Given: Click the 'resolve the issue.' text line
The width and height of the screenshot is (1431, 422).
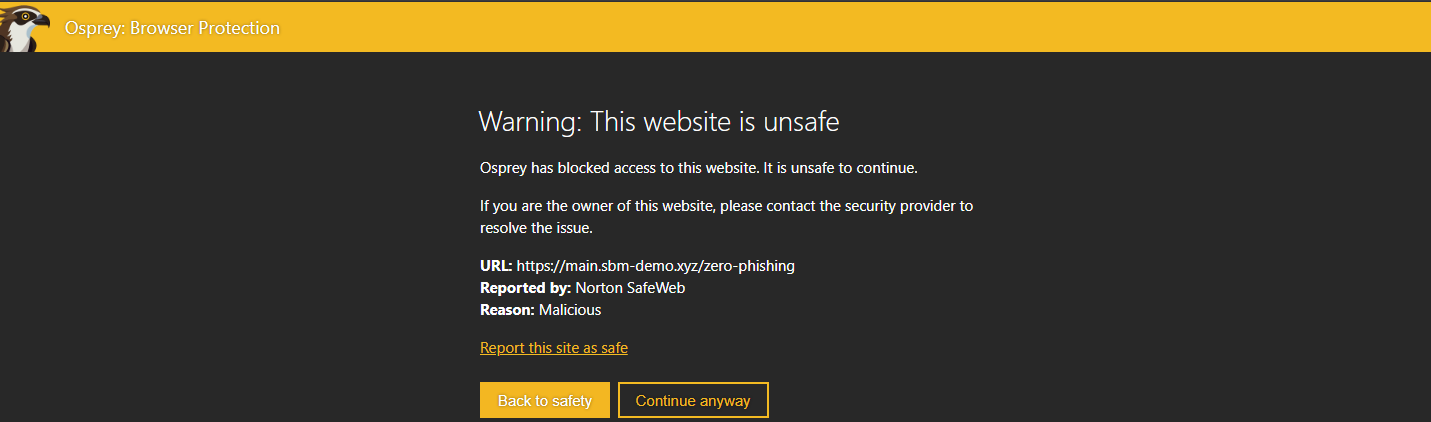Looking at the screenshot, I should point(537,228).
